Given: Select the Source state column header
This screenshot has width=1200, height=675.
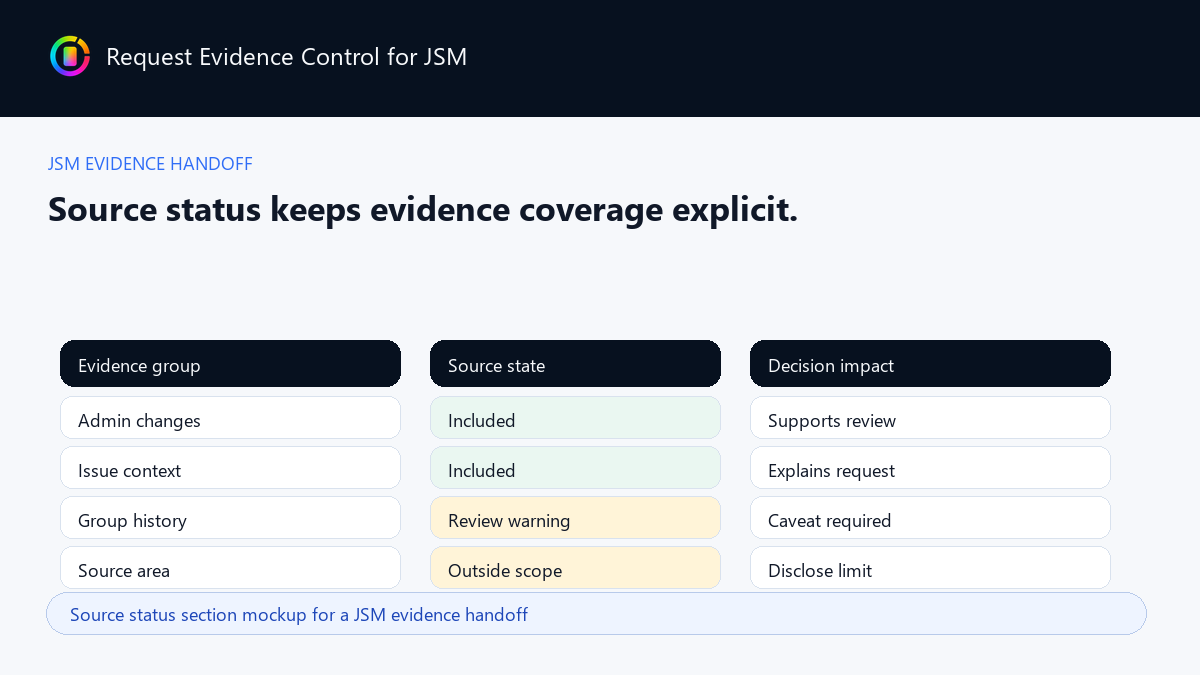Looking at the screenshot, I should (x=575, y=364).
